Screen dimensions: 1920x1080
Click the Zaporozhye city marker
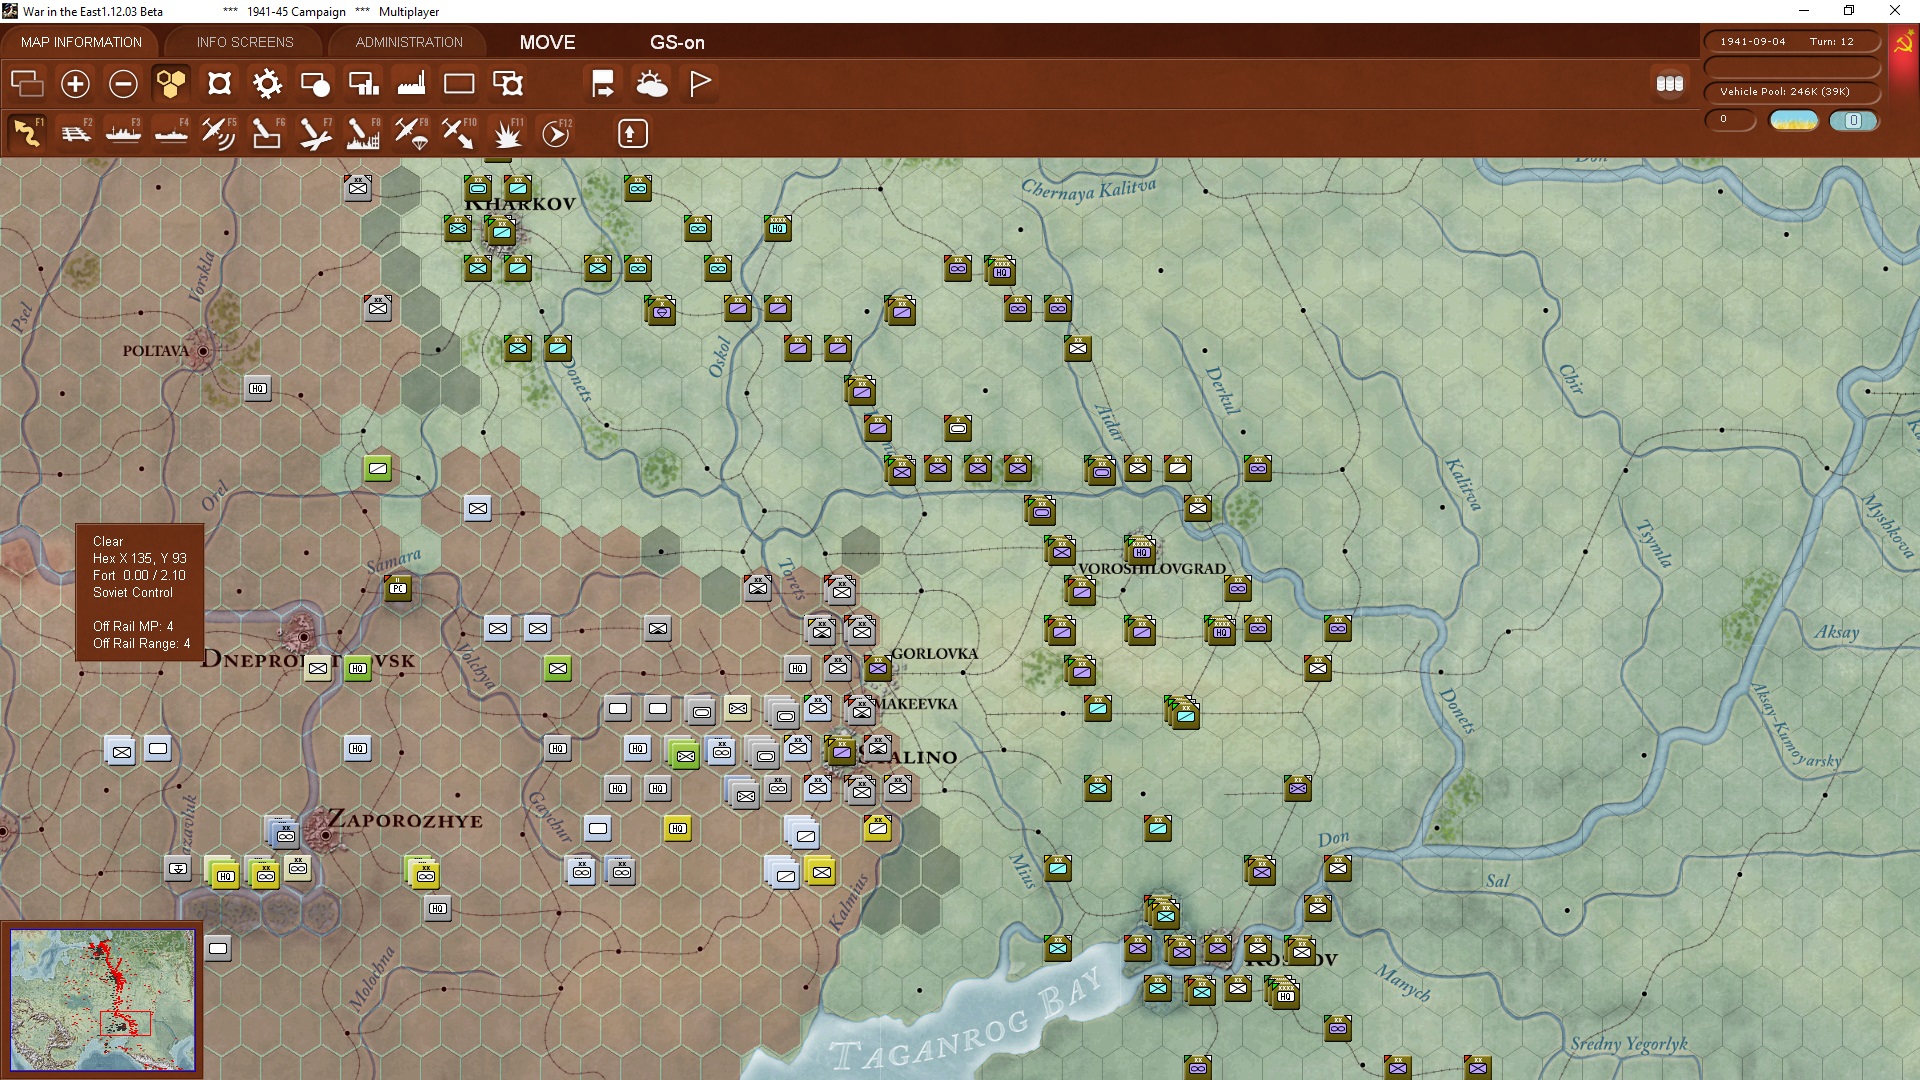[325, 833]
